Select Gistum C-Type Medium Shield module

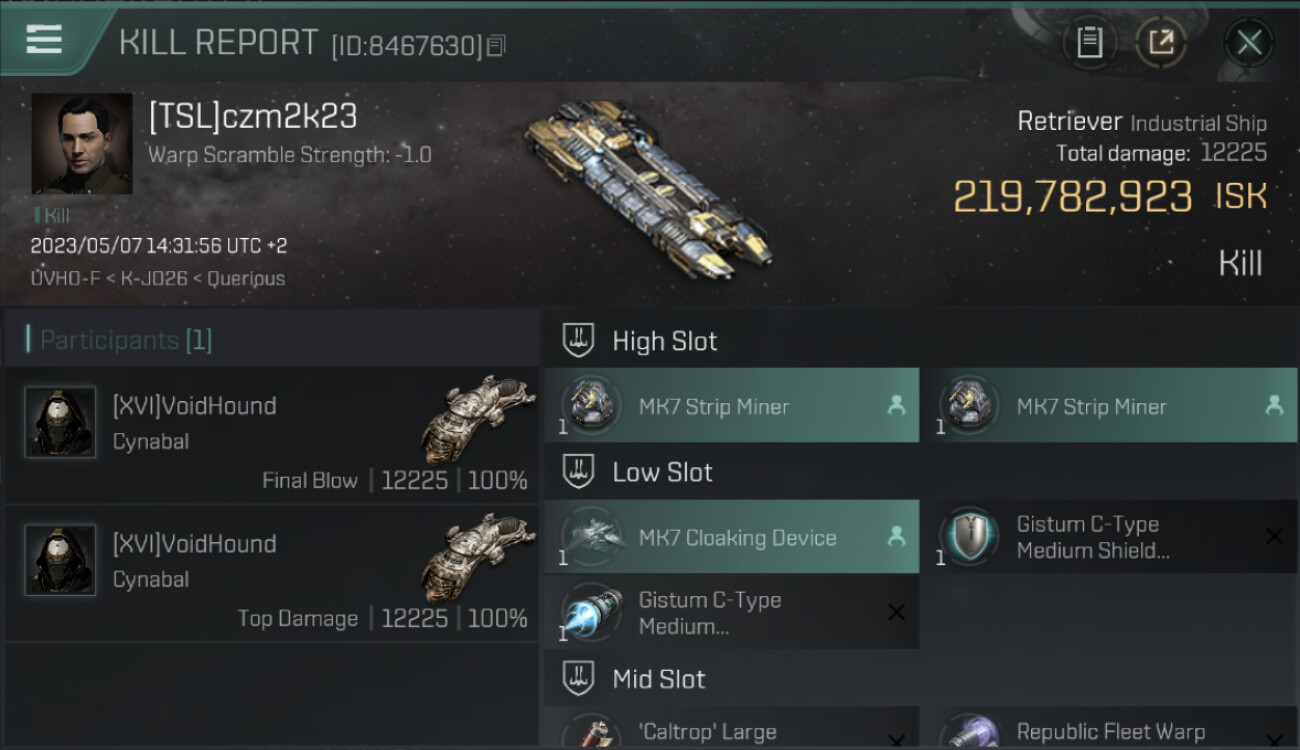pos(1108,537)
